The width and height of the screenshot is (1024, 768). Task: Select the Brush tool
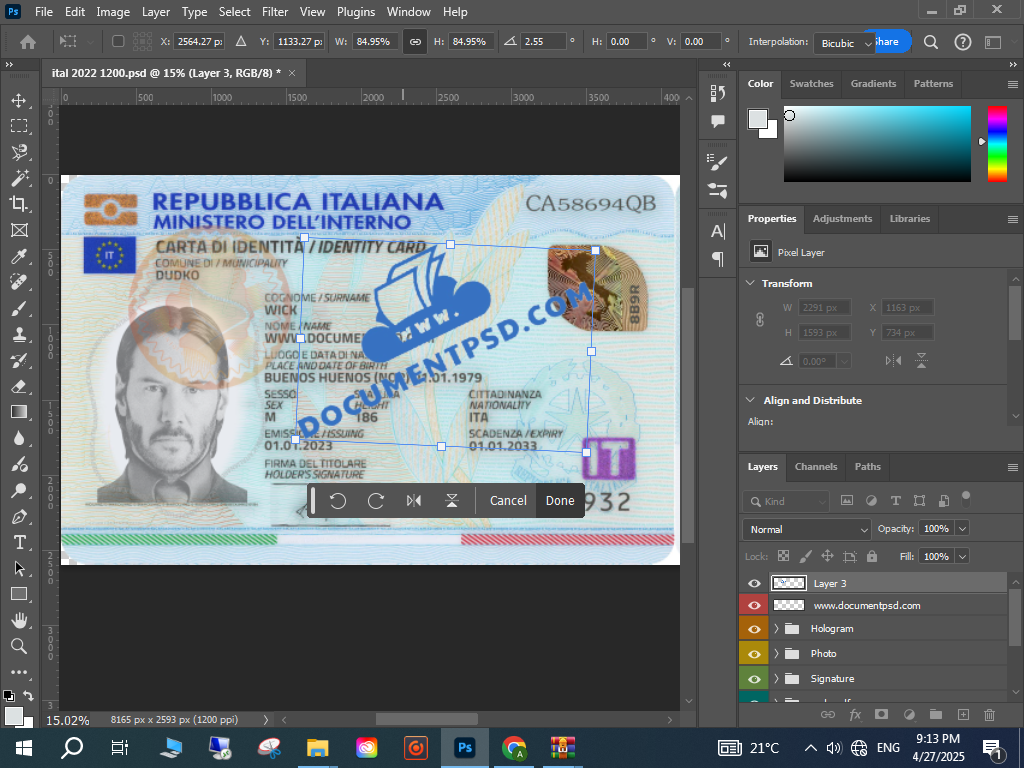point(19,308)
